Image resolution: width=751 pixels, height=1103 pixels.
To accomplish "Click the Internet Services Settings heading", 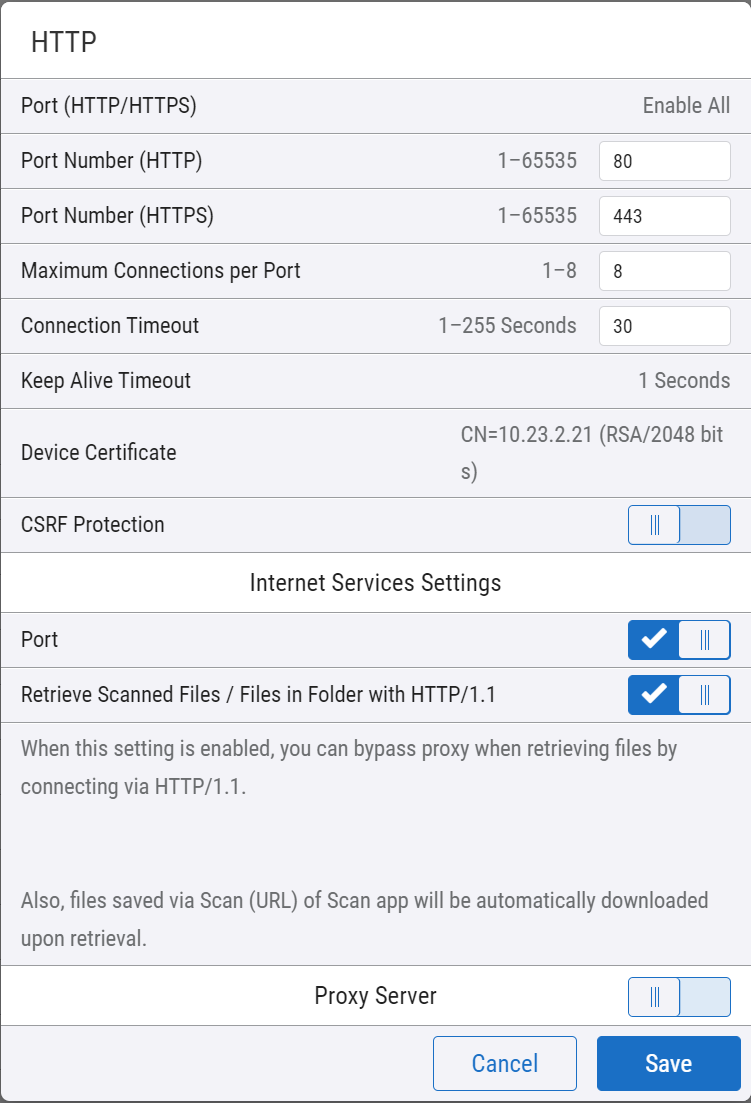I will click(375, 582).
